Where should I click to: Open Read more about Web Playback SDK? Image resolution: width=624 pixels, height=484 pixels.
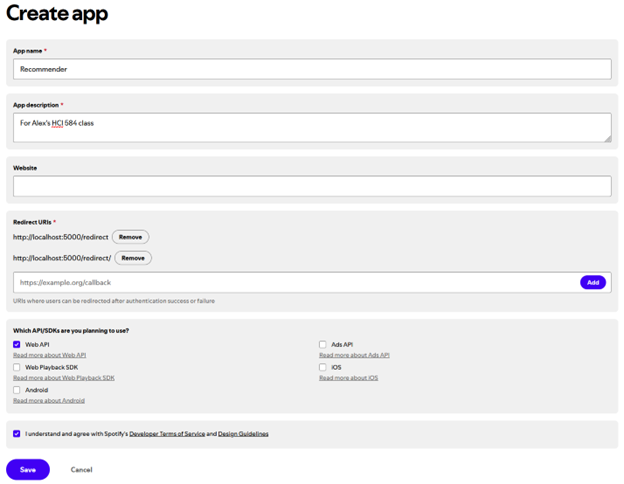[x=64, y=378]
